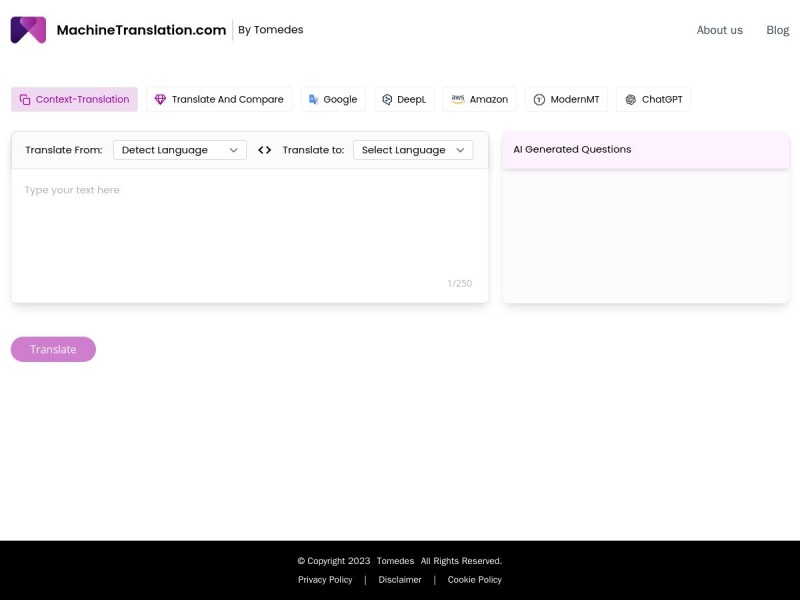
Task: Click the Translate button
Action: [54, 349]
